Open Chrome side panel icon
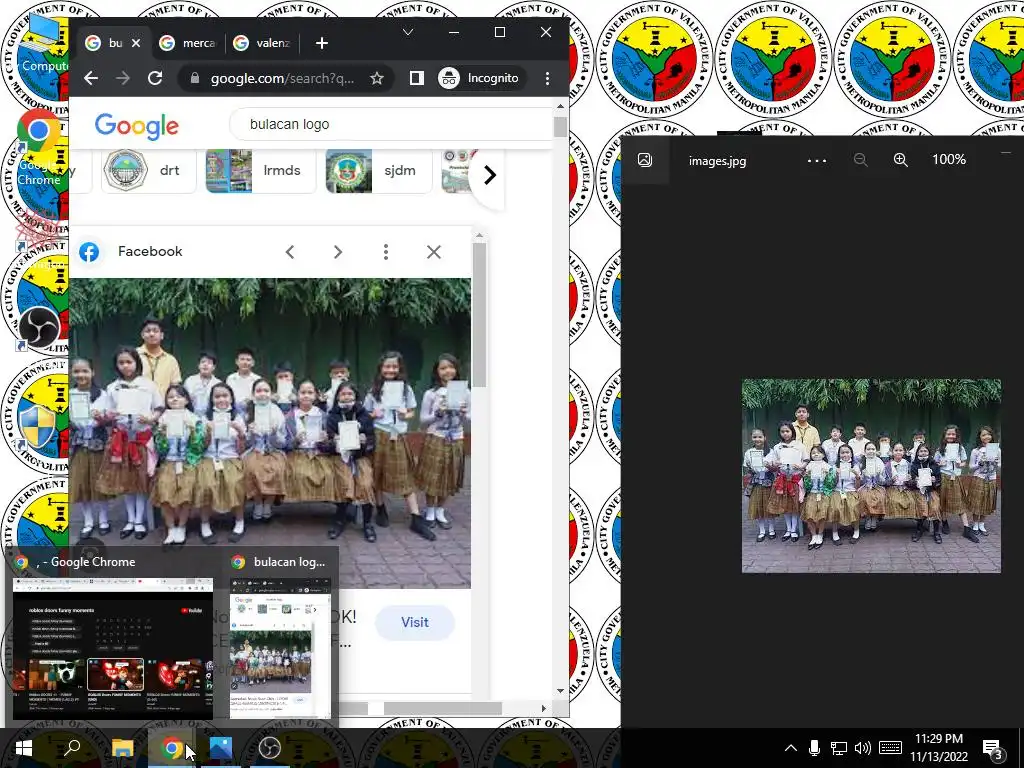The width and height of the screenshot is (1024, 768). click(x=417, y=78)
